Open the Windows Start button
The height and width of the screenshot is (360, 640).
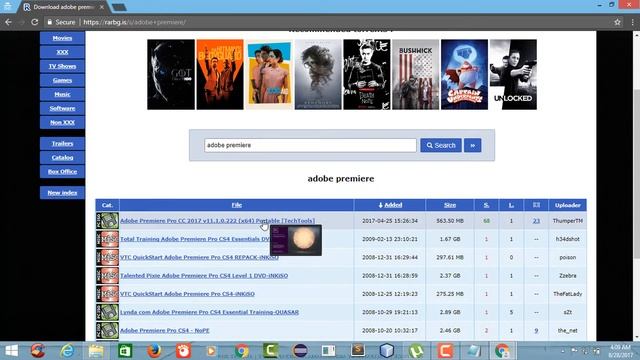point(11,351)
